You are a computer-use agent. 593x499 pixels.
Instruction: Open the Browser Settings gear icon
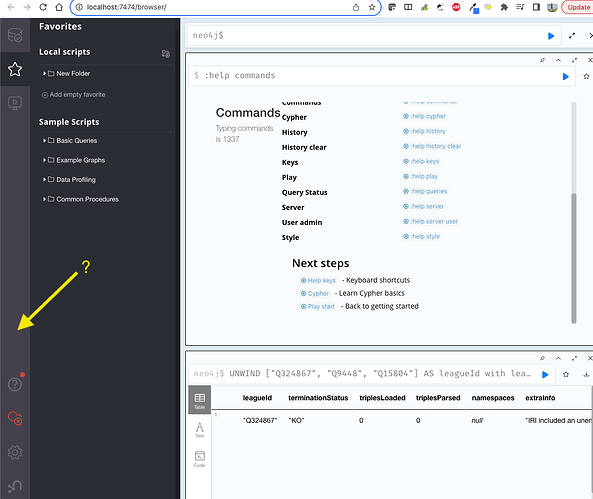point(15,452)
